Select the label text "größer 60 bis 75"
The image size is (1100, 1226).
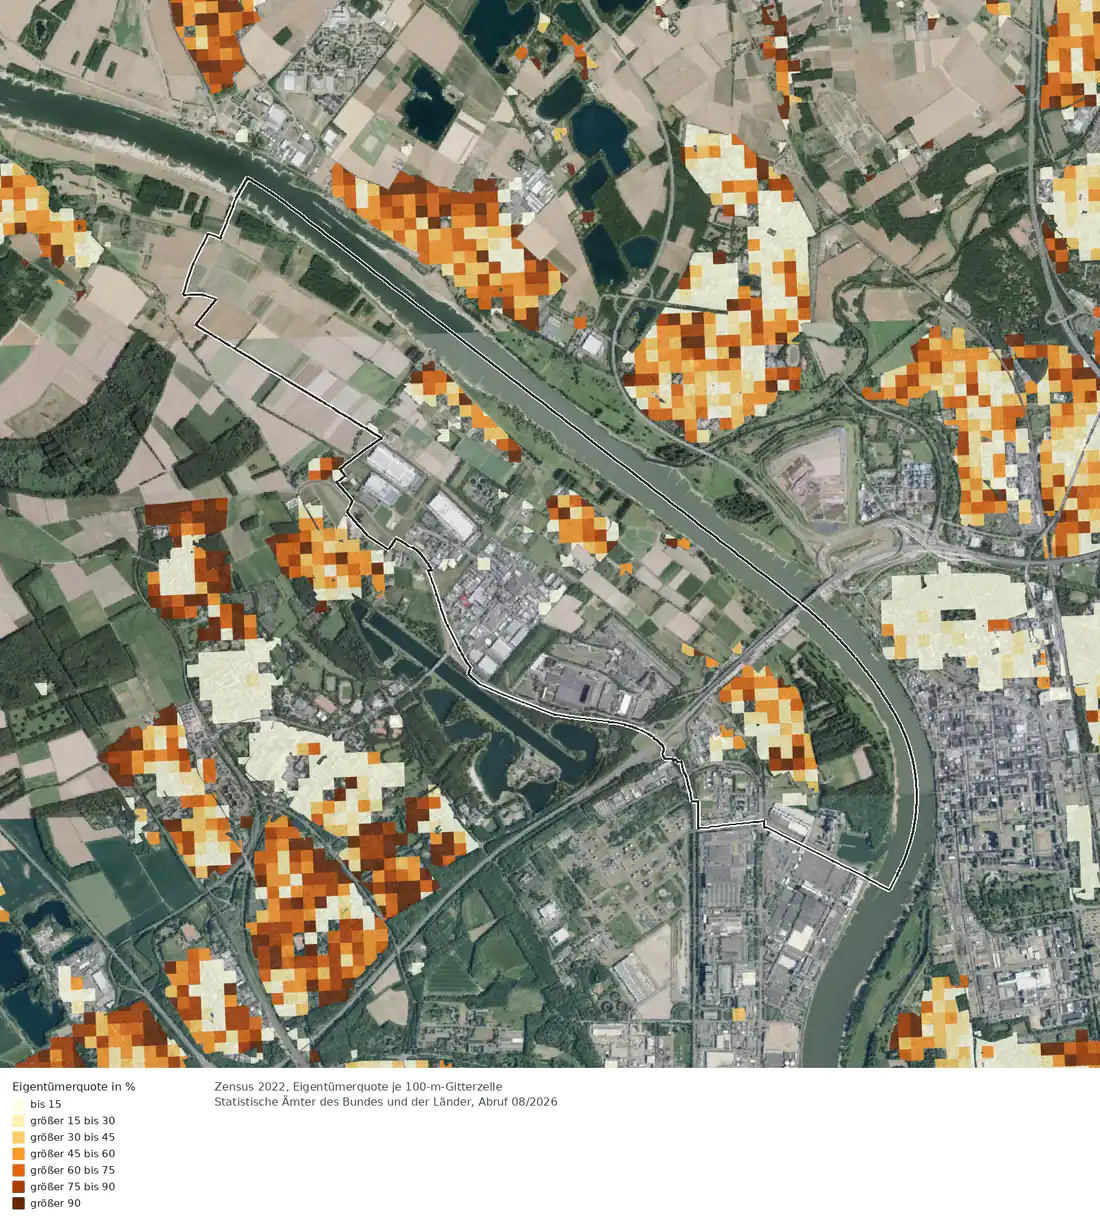pyautogui.click(x=72, y=1170)
